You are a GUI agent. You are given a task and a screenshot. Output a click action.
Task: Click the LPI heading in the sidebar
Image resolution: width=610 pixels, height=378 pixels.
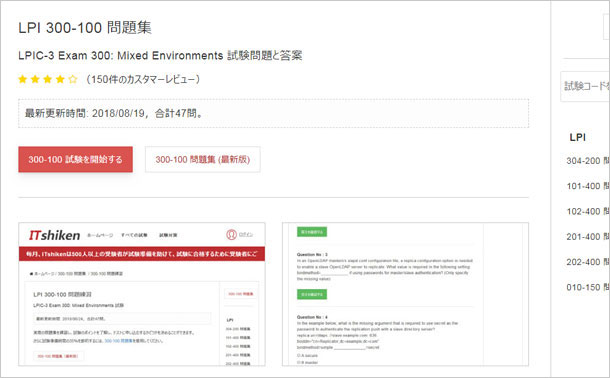(x=578, y=137)
